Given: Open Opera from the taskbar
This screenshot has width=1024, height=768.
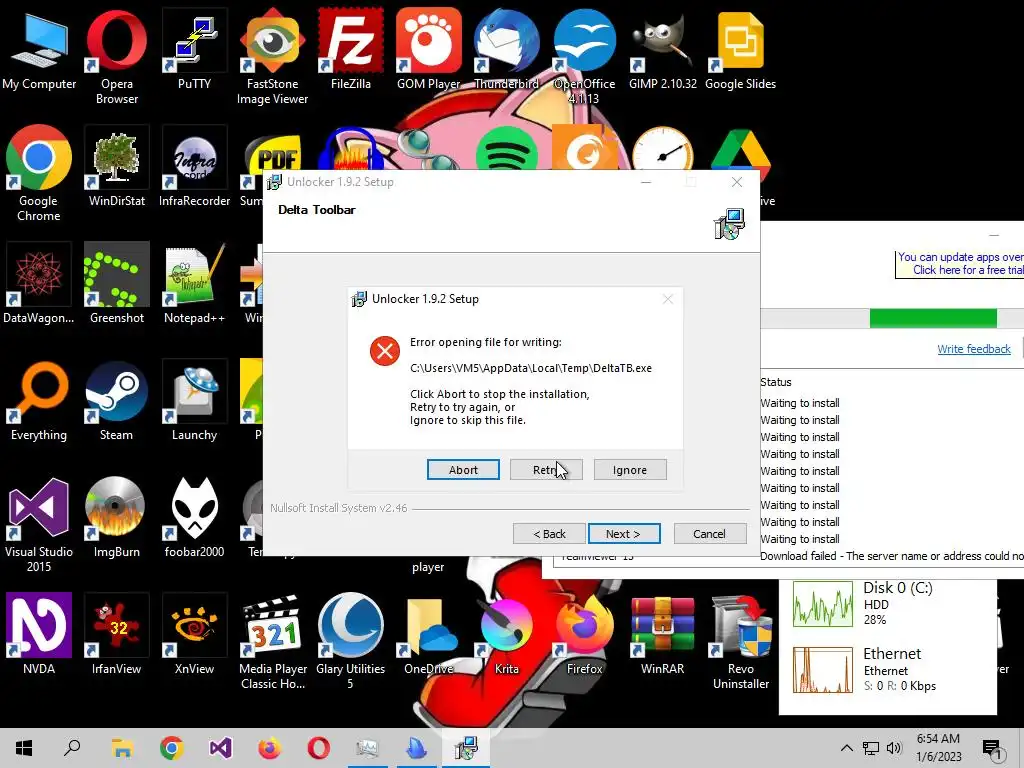Looking at the screenshot, I should (319, 748).
